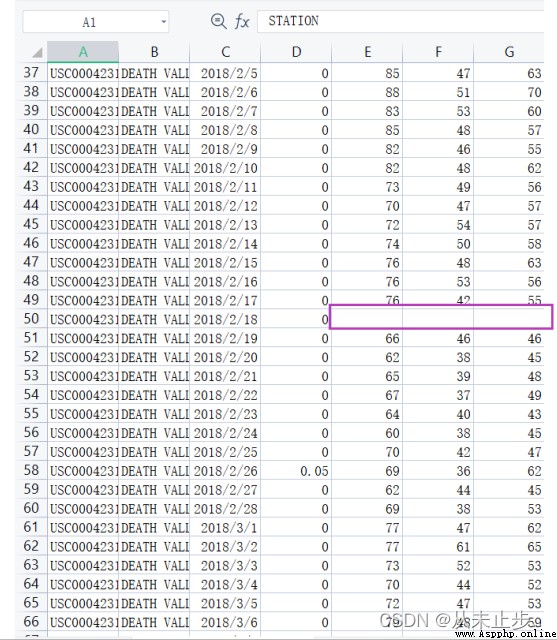Click the formula bar containing STATION

tap(400, 21)
